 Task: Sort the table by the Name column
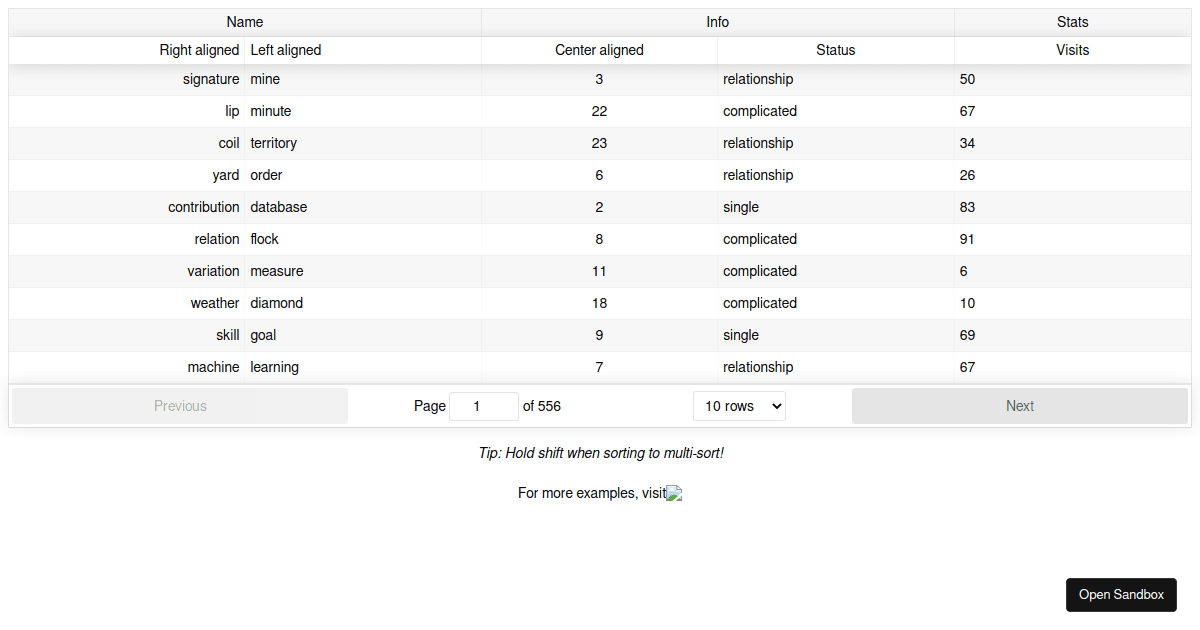tap(244, 21)
